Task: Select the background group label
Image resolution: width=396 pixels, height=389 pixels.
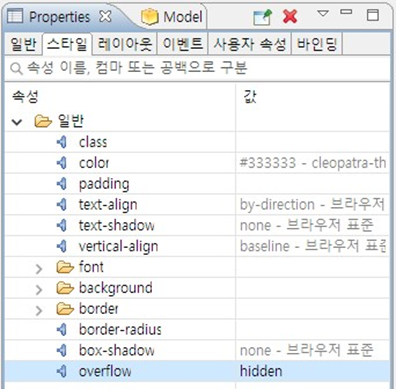Action: pos(116,288)
